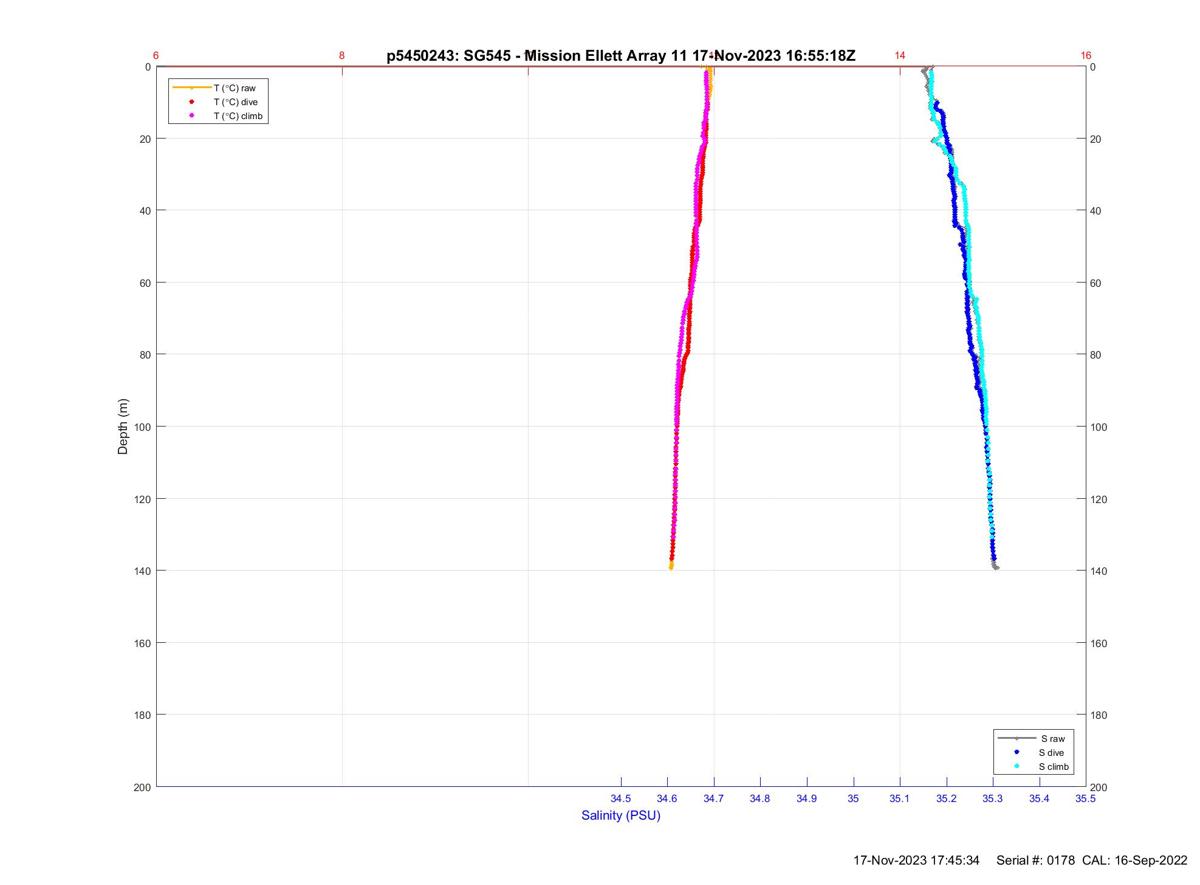Click the 35.1 salinity tick label
The height and width of the screenshot is (885, 1200).
coord(900,798)
